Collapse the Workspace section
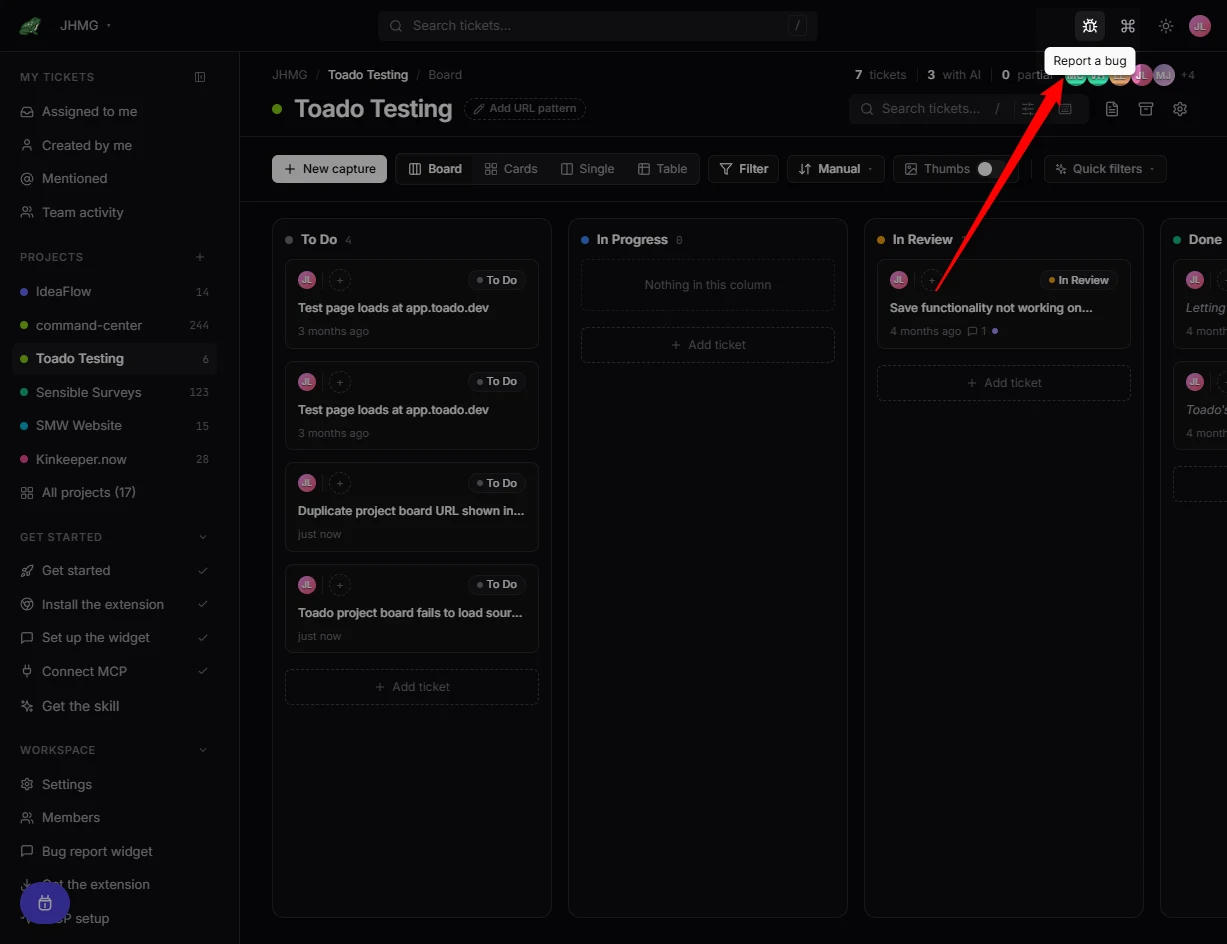Image resolution: width=1227 pixels, height=944 pixels. [x=203, y=750]
